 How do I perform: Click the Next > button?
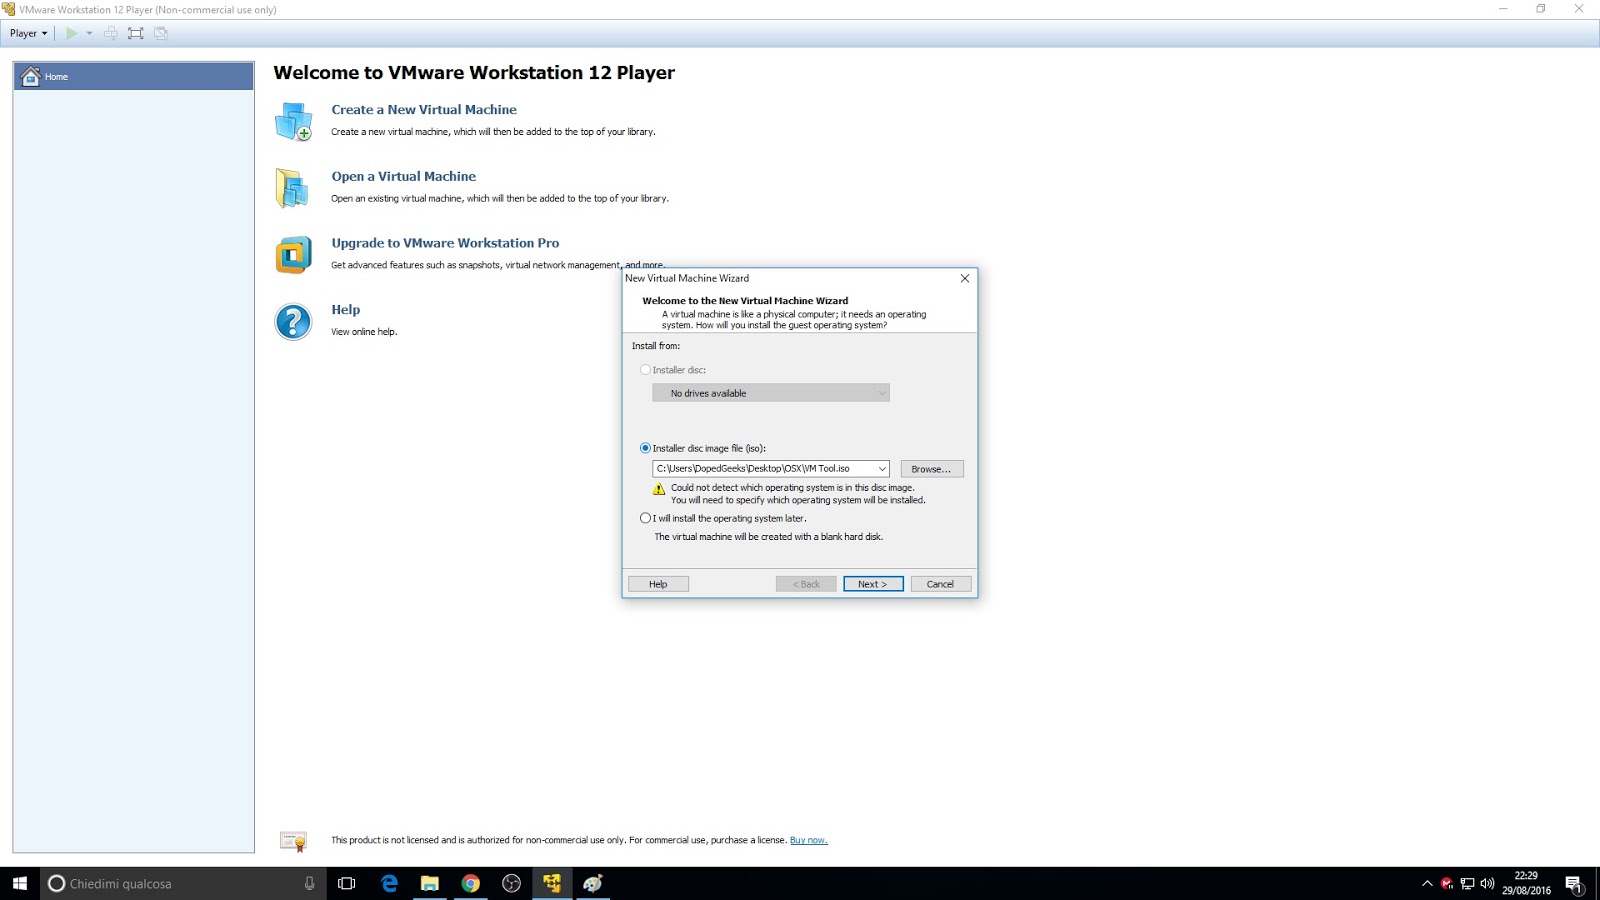click(x=873, y=584)
